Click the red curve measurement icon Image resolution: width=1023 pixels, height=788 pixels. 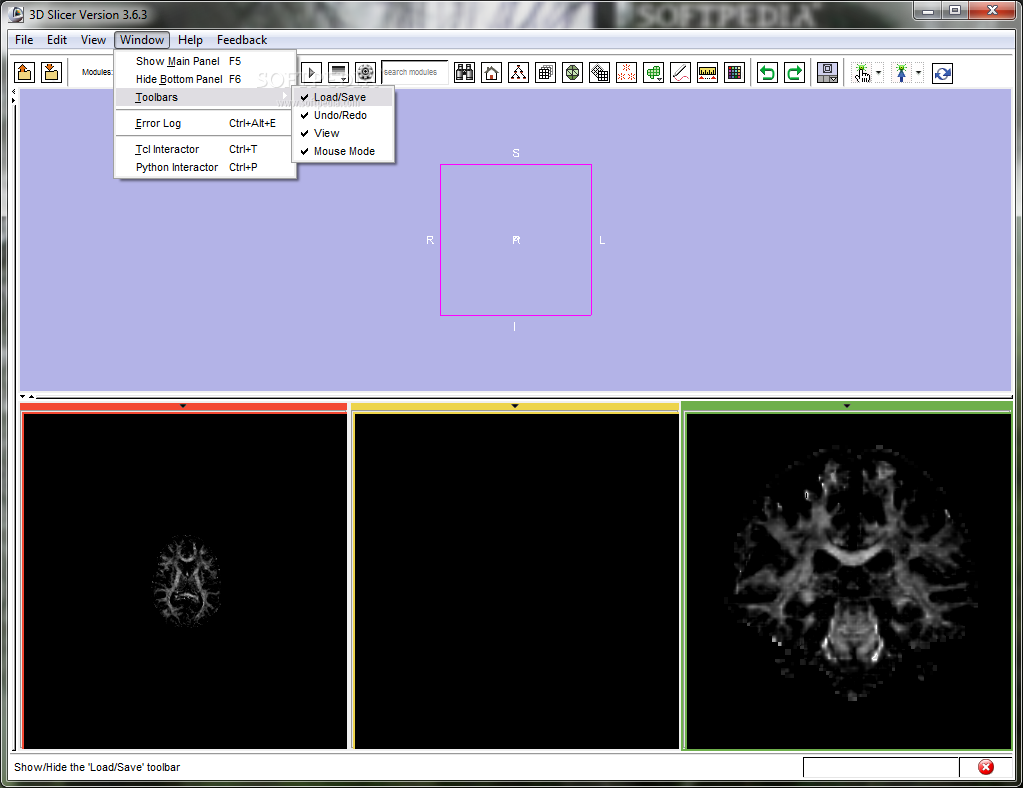[680, 72]
